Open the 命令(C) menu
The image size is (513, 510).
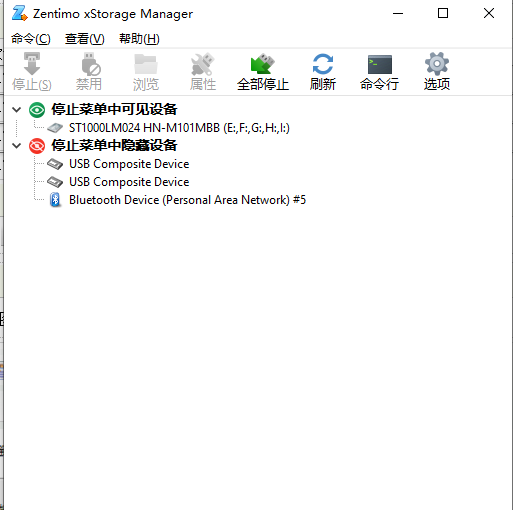pos(31,39)
